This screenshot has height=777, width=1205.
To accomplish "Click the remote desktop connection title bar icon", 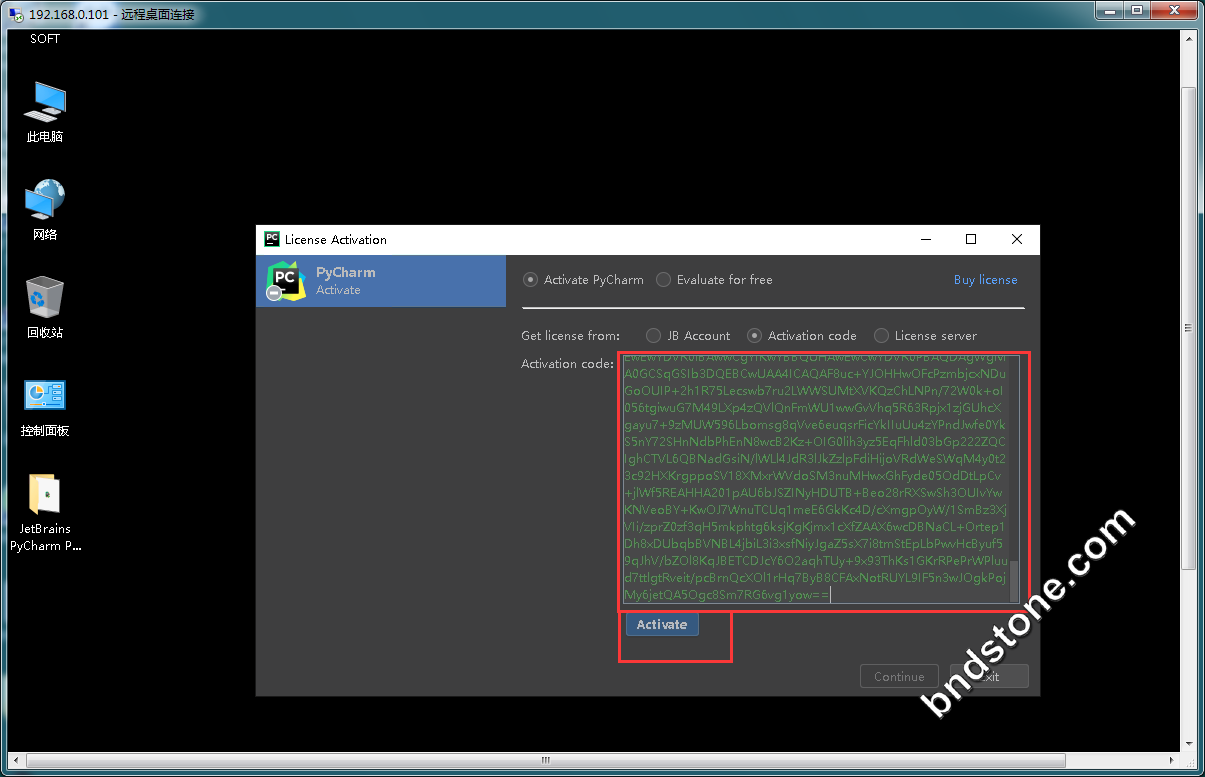I will pyautogui.click(x=16, y=15).
